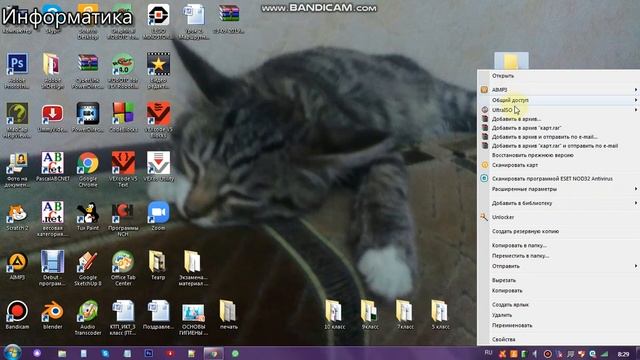Select the Театр folder
This screenshot has height=360, width=640.
pyautogui.click(x=158, y=266)
